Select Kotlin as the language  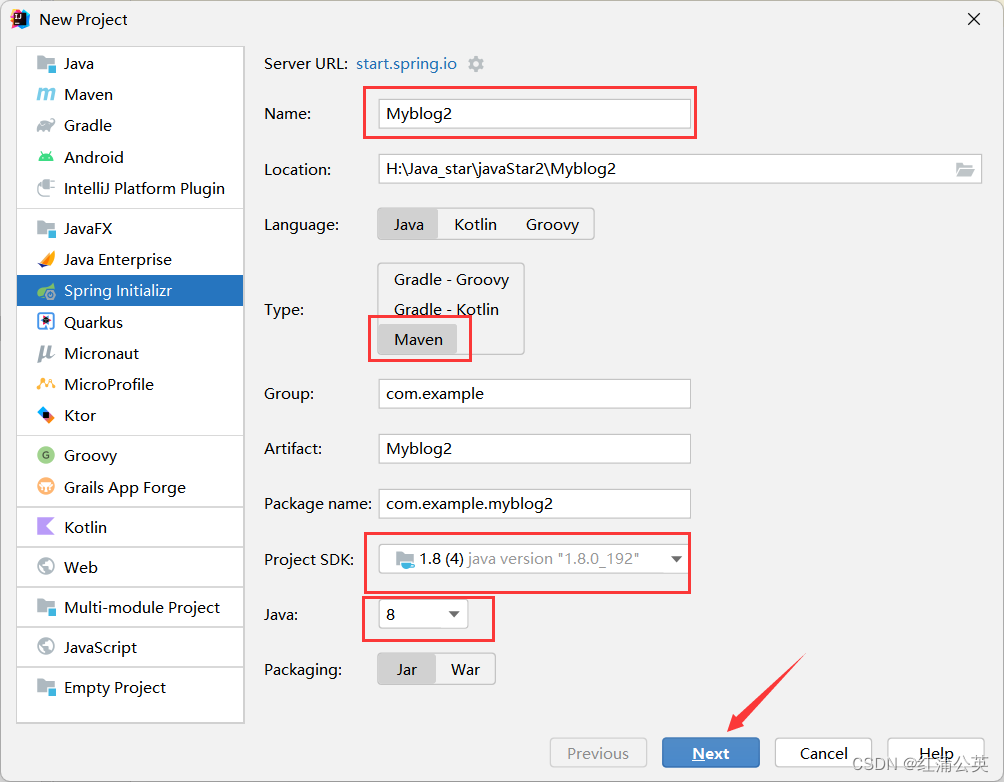(476, 224)
